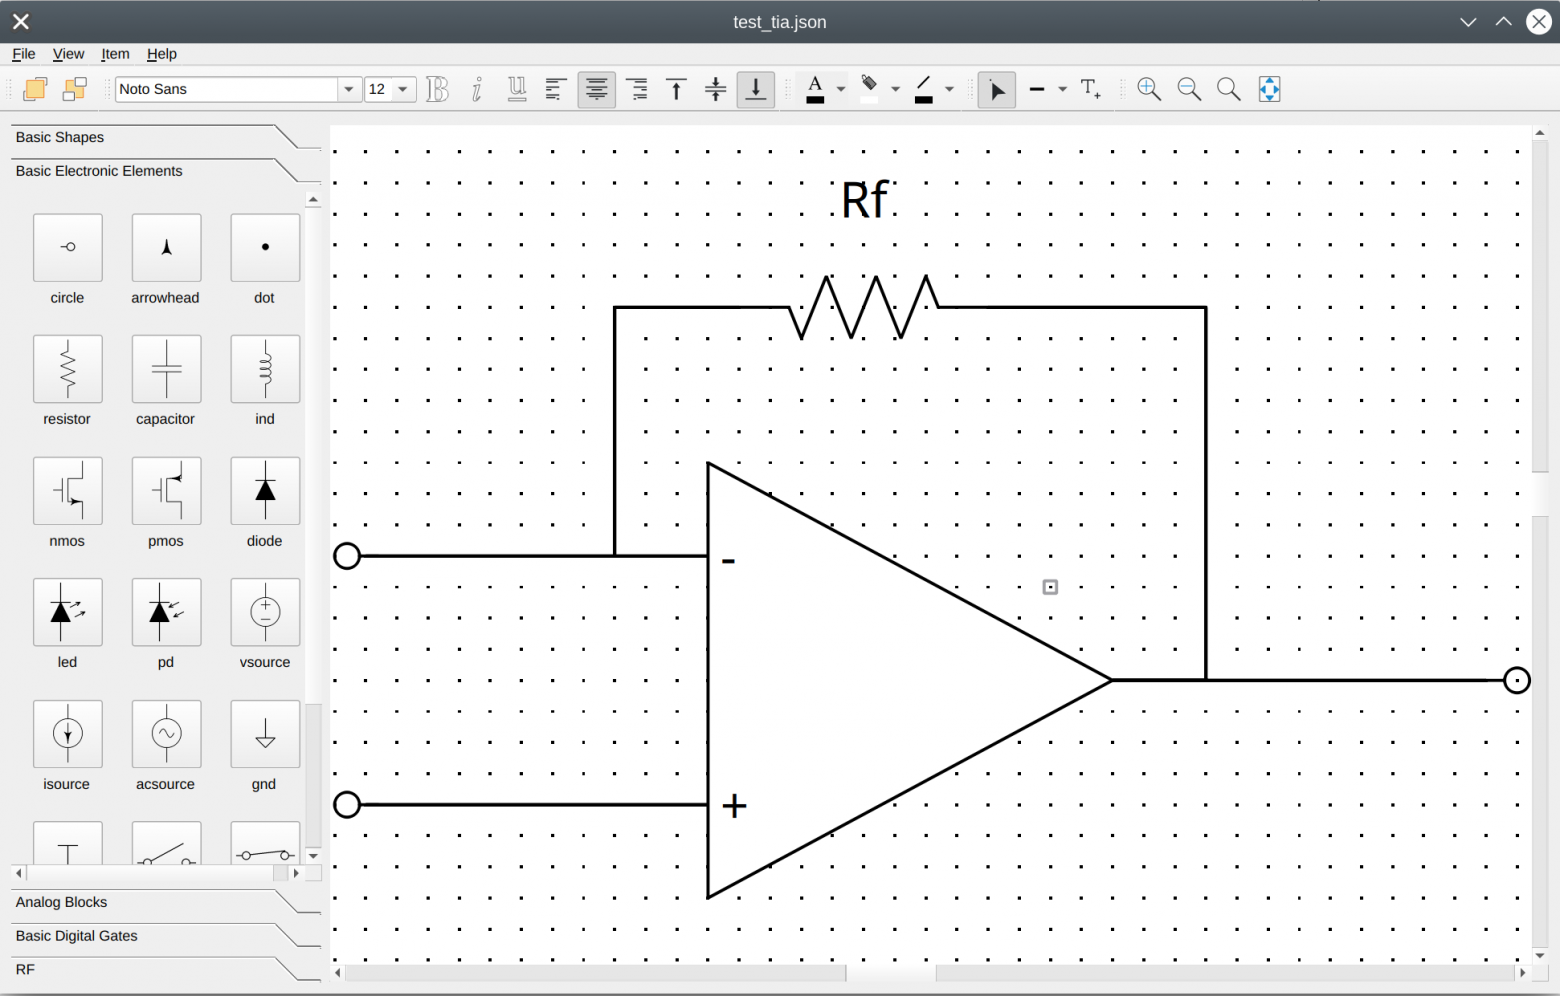Image resolution: width=1560 pixels, height=996 pixels.
Task: Open the Noto Sans font dropdown
Action: tap(348, 89)
